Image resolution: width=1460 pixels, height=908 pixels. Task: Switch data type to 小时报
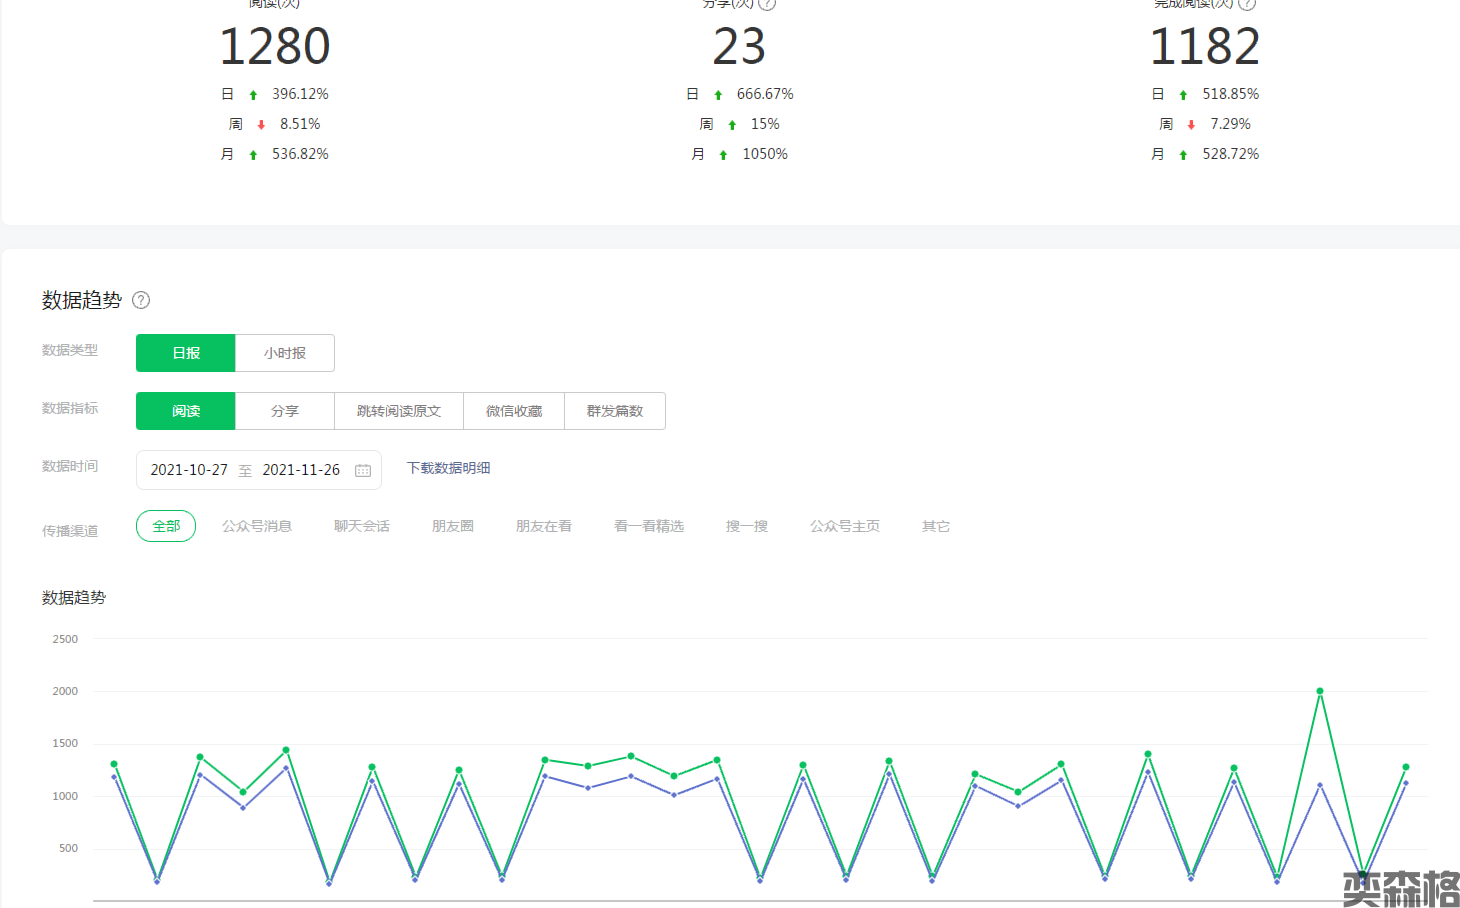click(x=285, y=353)
